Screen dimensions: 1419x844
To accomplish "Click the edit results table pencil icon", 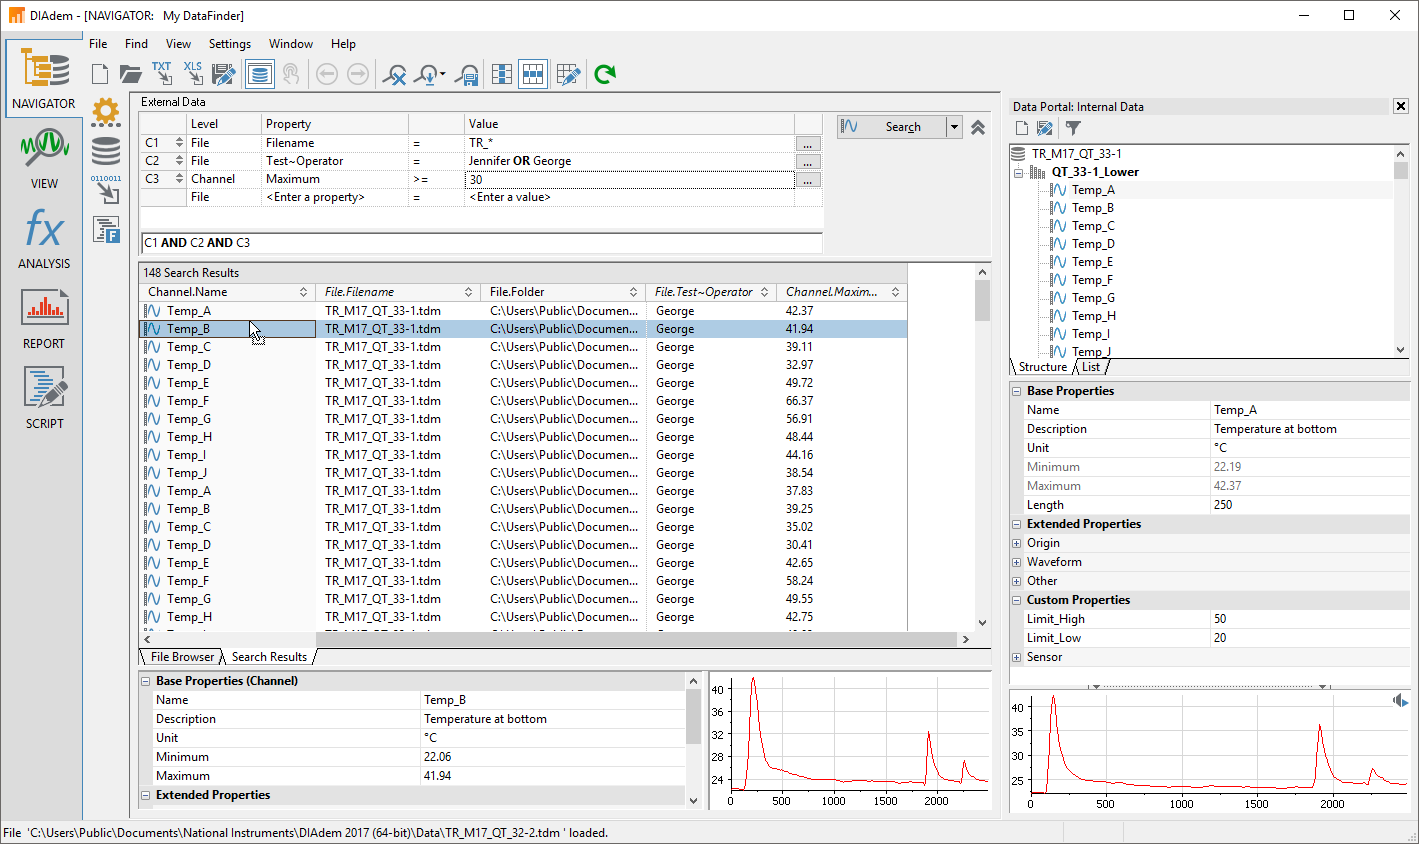I will (x=568, y=74).
